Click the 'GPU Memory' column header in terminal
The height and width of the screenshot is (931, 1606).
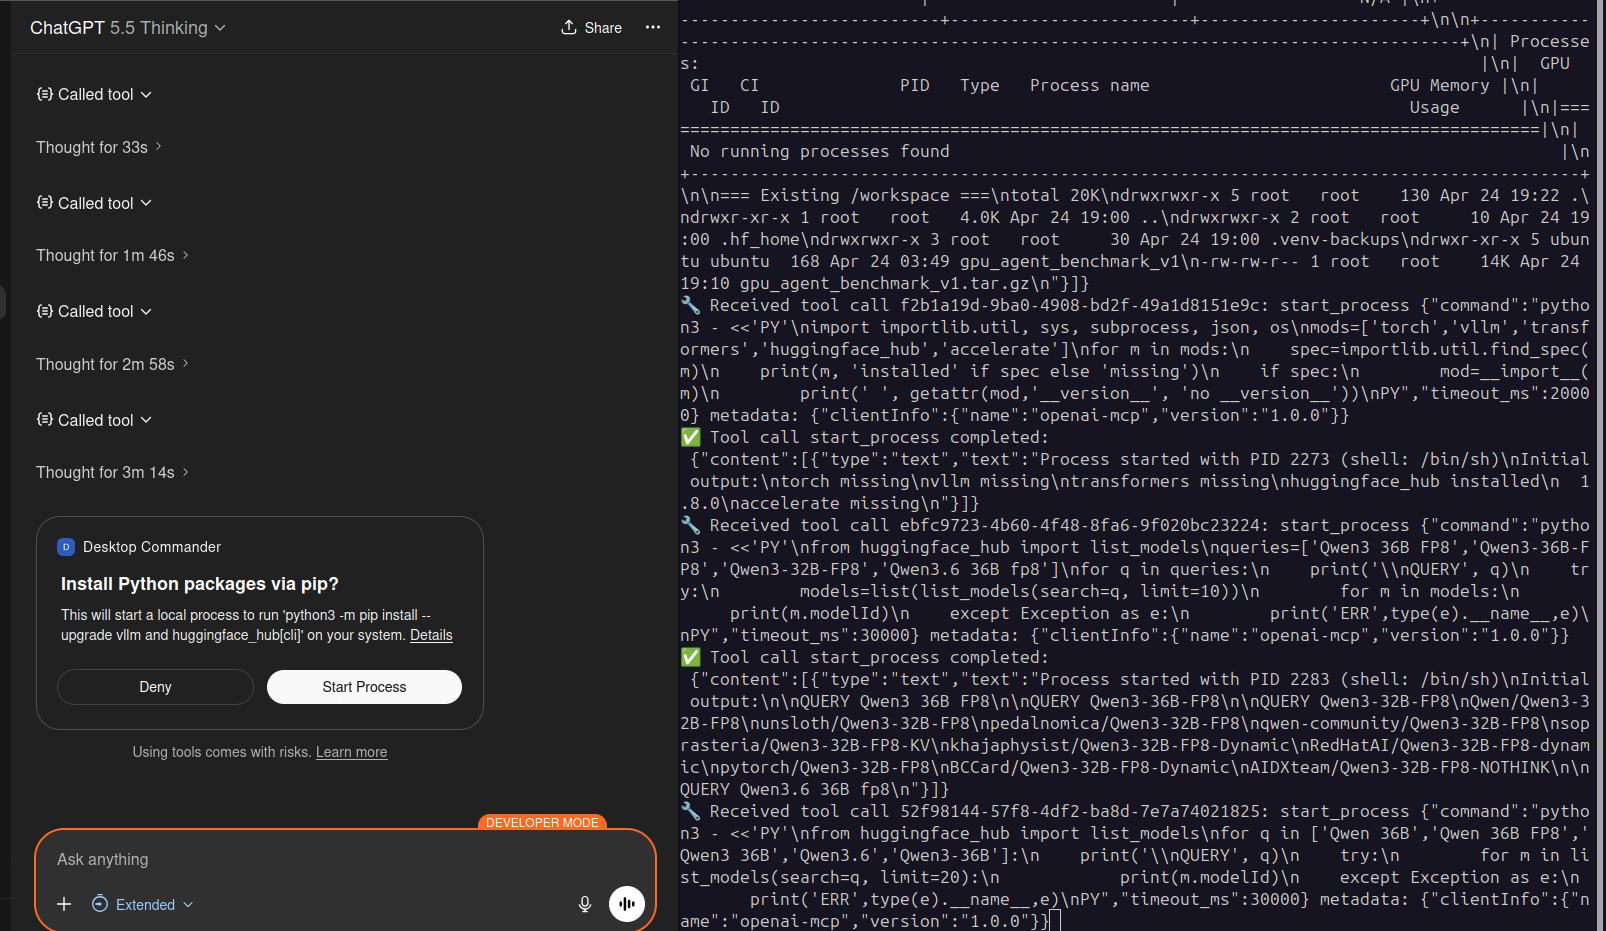pos(1440,85)
